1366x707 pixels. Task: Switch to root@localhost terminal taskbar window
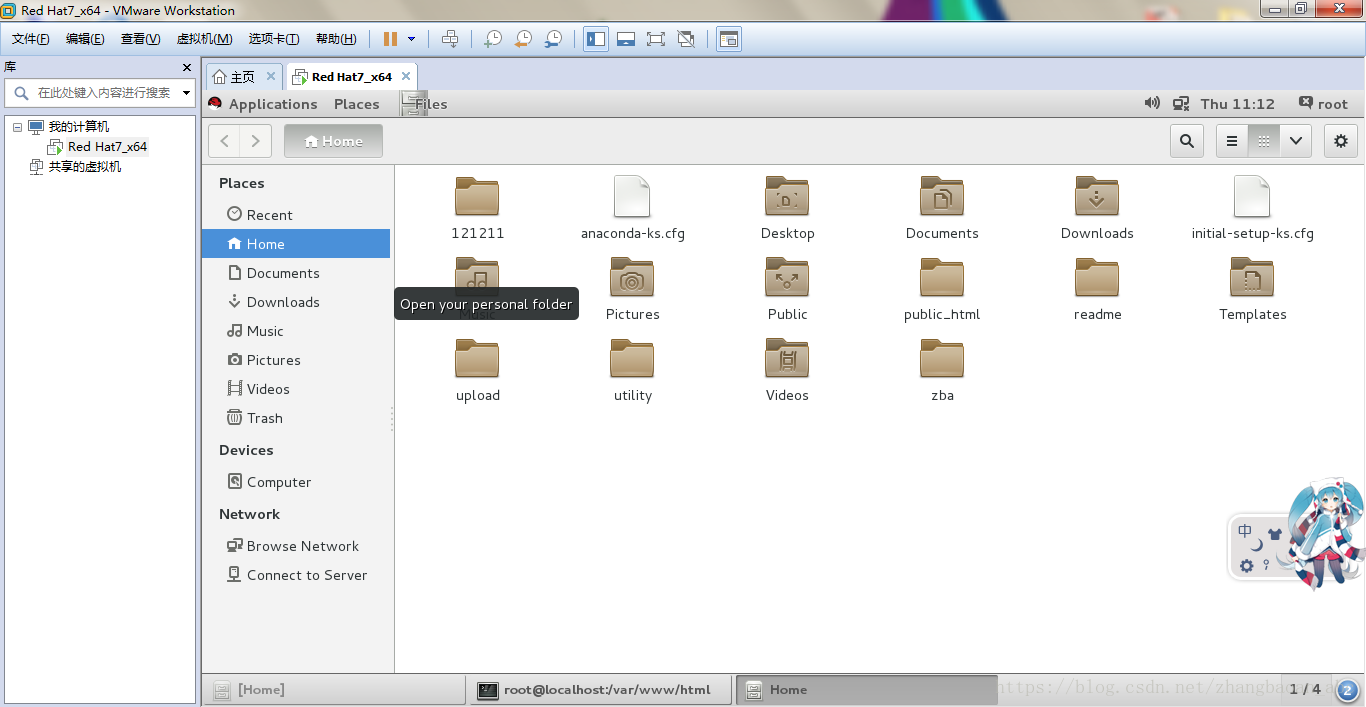pyautogui.click(x=599, y=690)
